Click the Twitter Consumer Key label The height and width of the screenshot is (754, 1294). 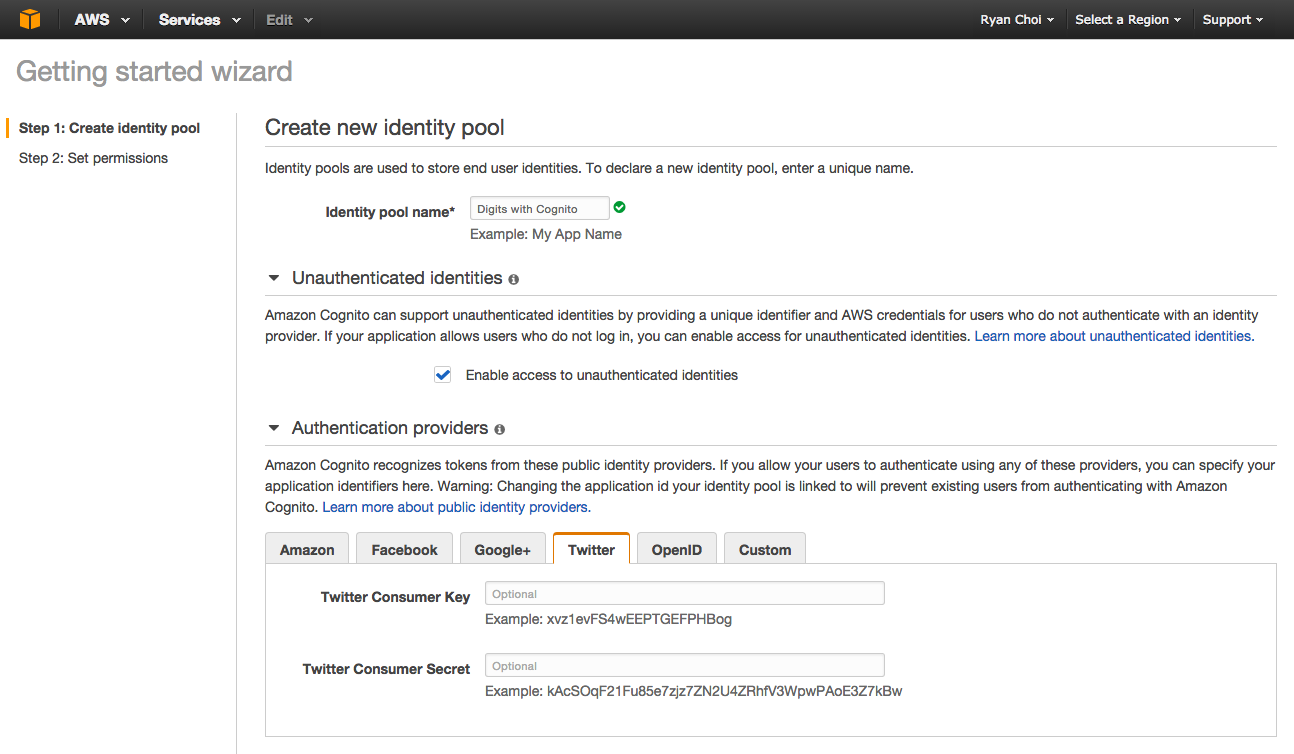click(395, 597)
